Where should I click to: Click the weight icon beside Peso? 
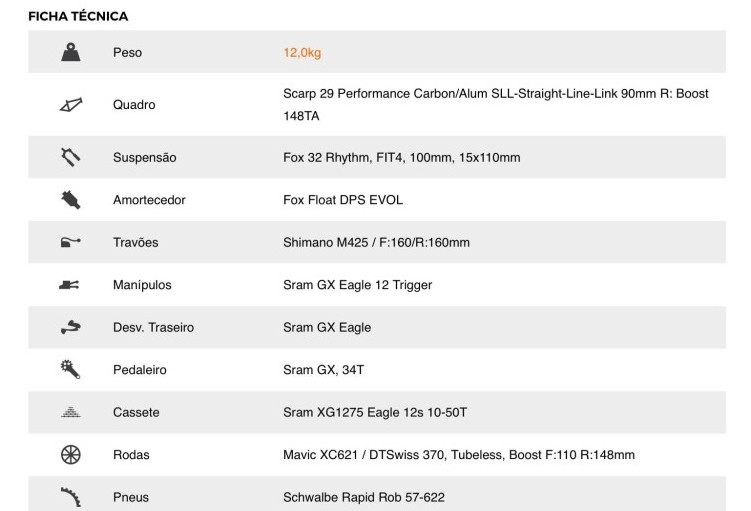tap(70, 52)
